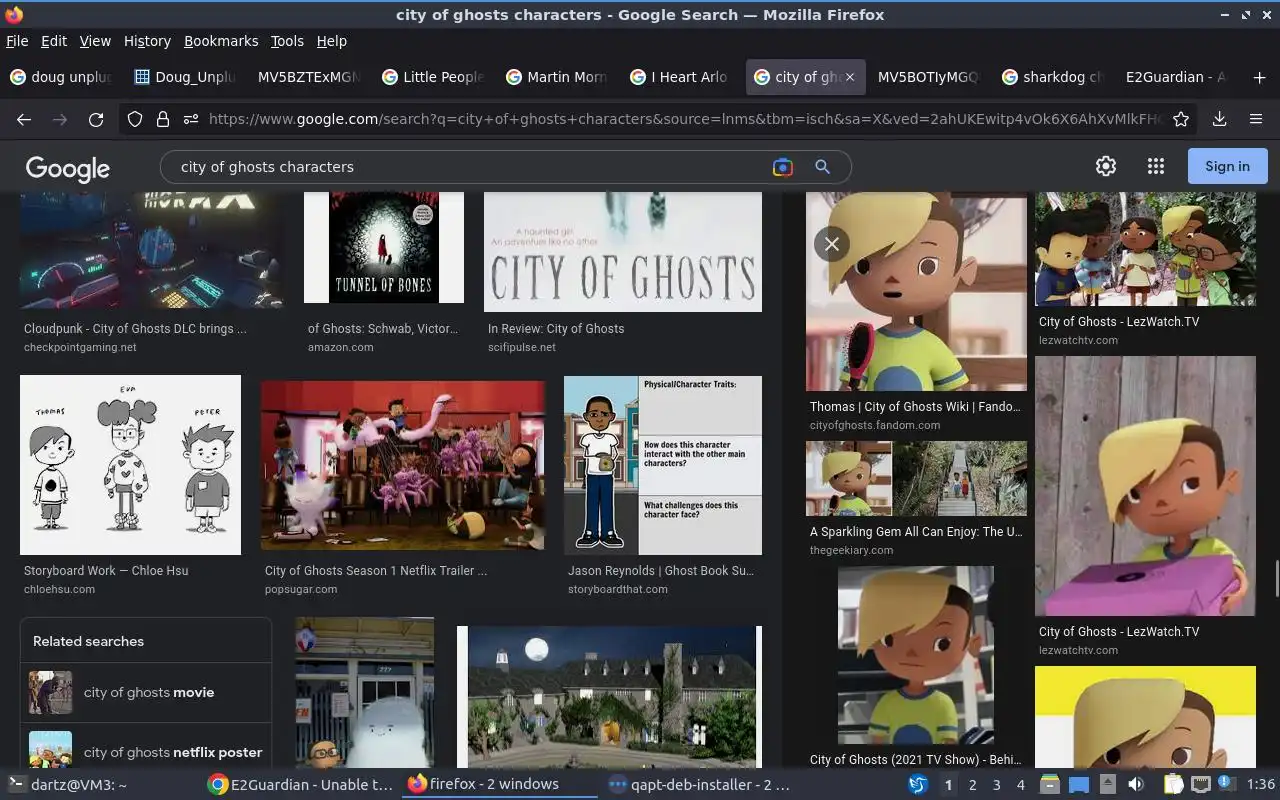Open the Google apps grid

pos(1156,166)
